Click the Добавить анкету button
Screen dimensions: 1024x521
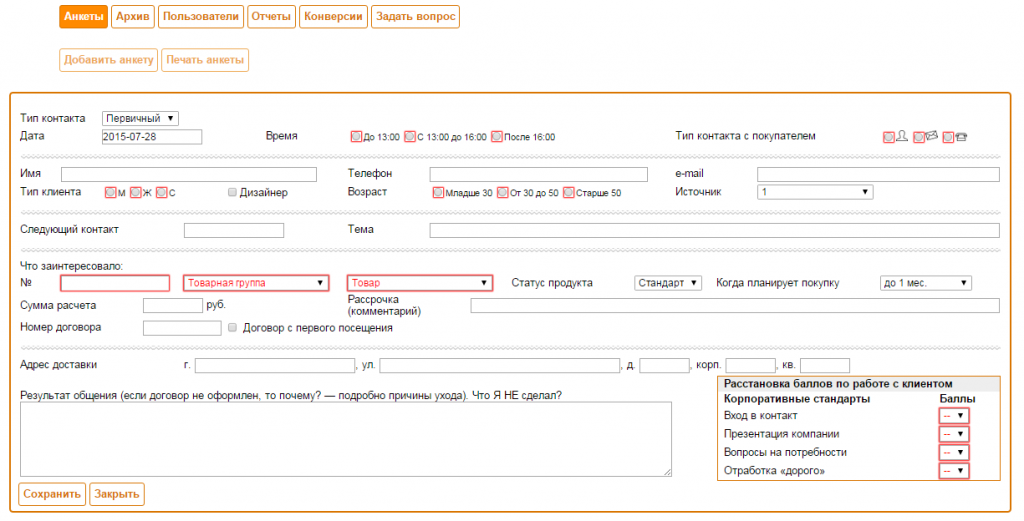pos(108,60)
